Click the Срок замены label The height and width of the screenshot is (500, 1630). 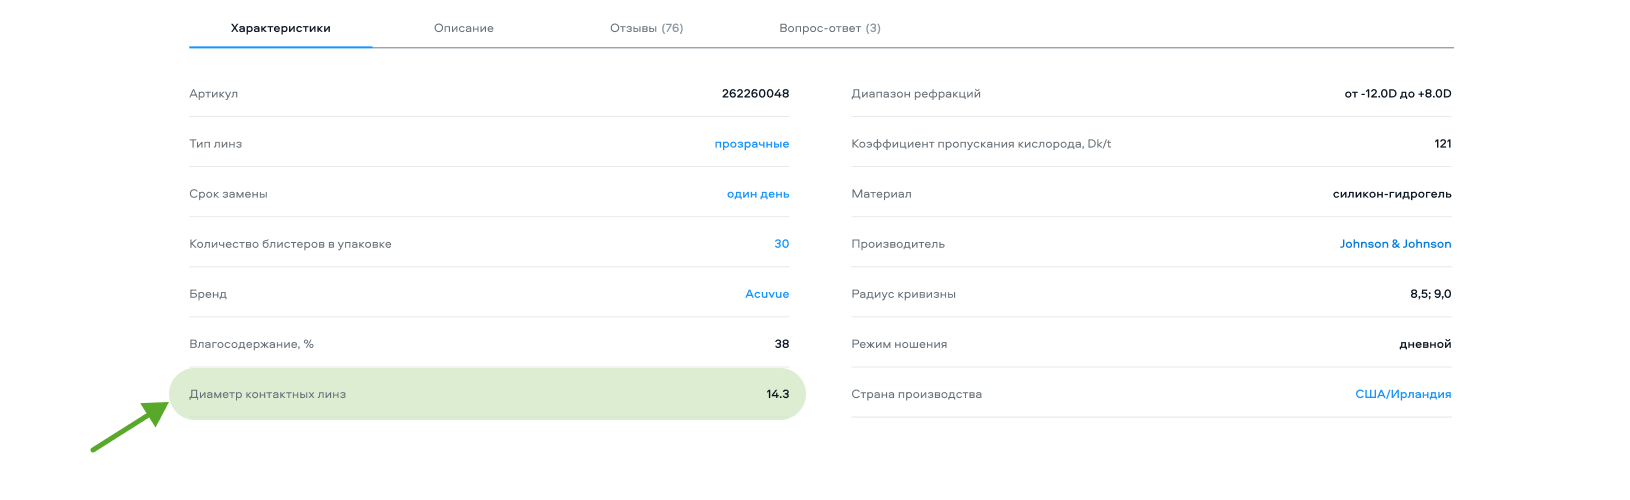(228, 194)
